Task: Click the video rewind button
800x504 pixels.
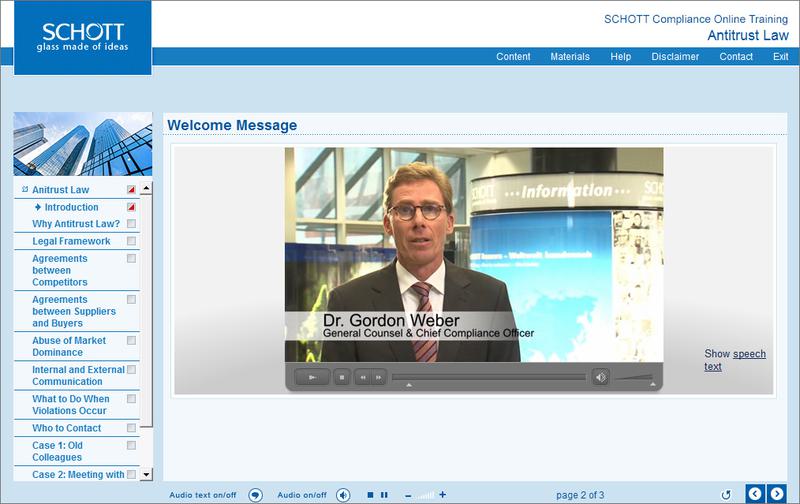Action: tap(363, 377)
